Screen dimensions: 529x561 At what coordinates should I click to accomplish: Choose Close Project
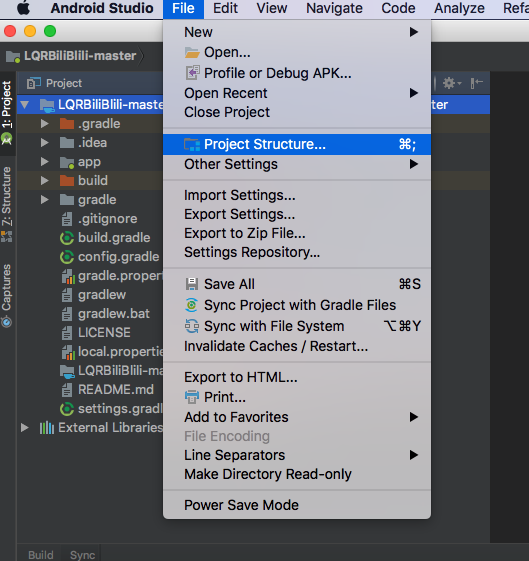[x=297, y=112]
